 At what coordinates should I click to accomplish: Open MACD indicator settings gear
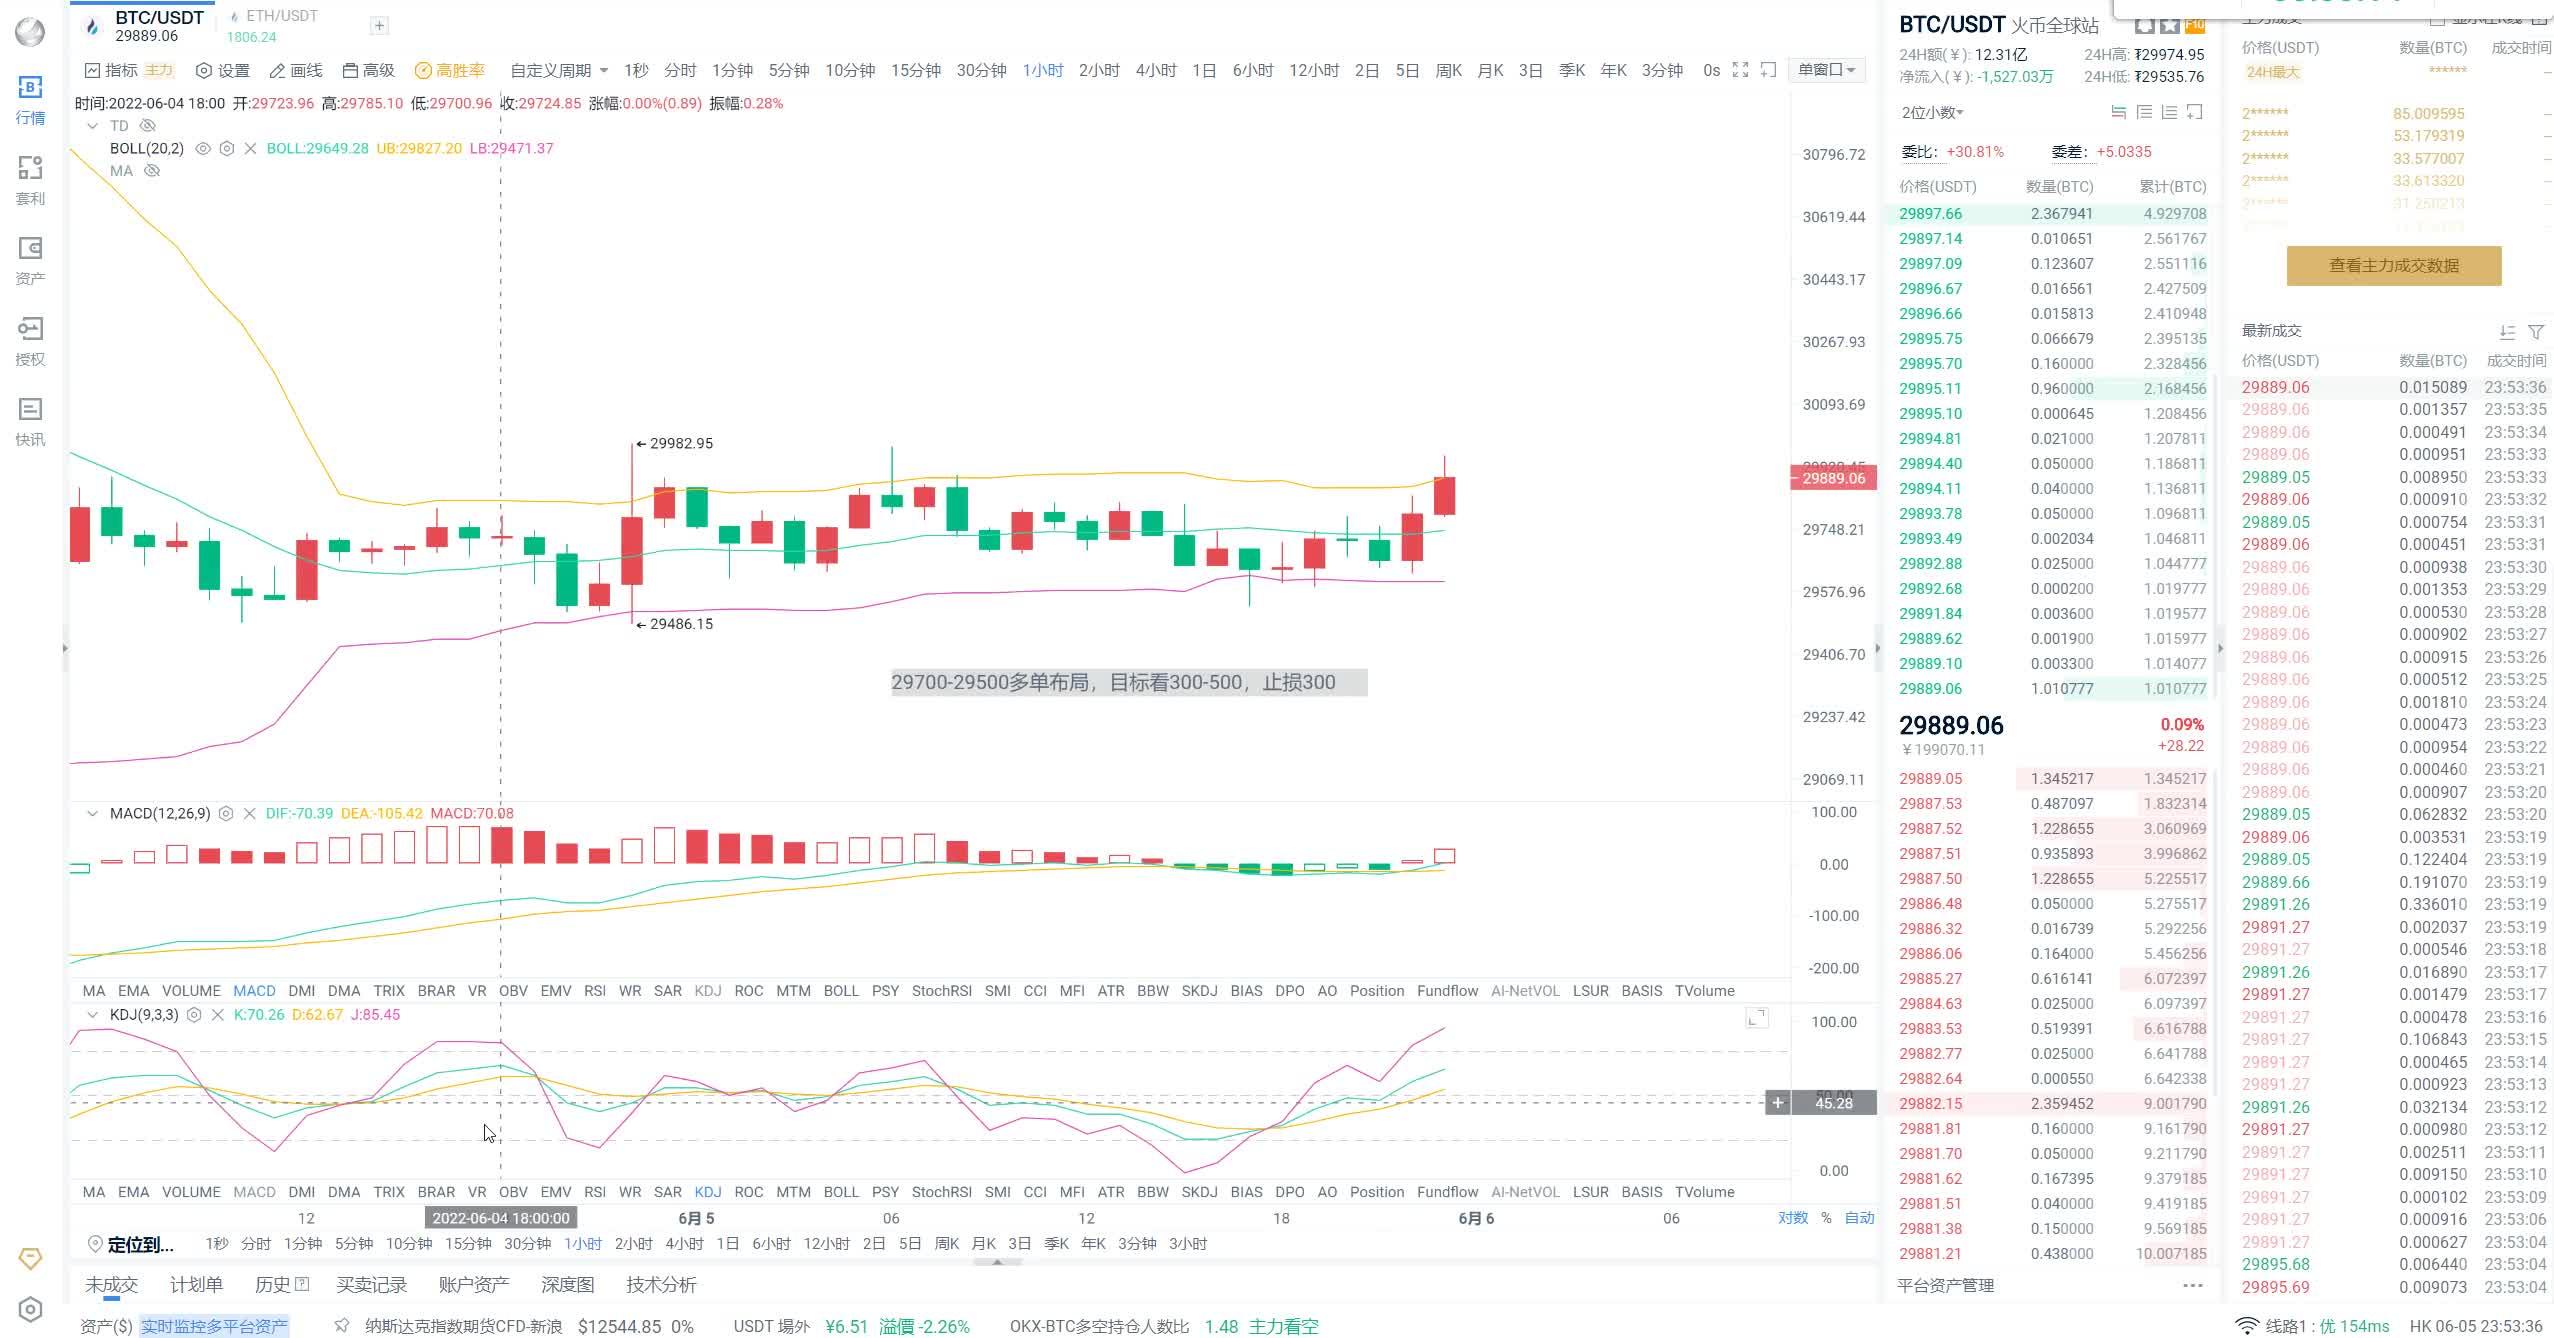tap(226, 813)
